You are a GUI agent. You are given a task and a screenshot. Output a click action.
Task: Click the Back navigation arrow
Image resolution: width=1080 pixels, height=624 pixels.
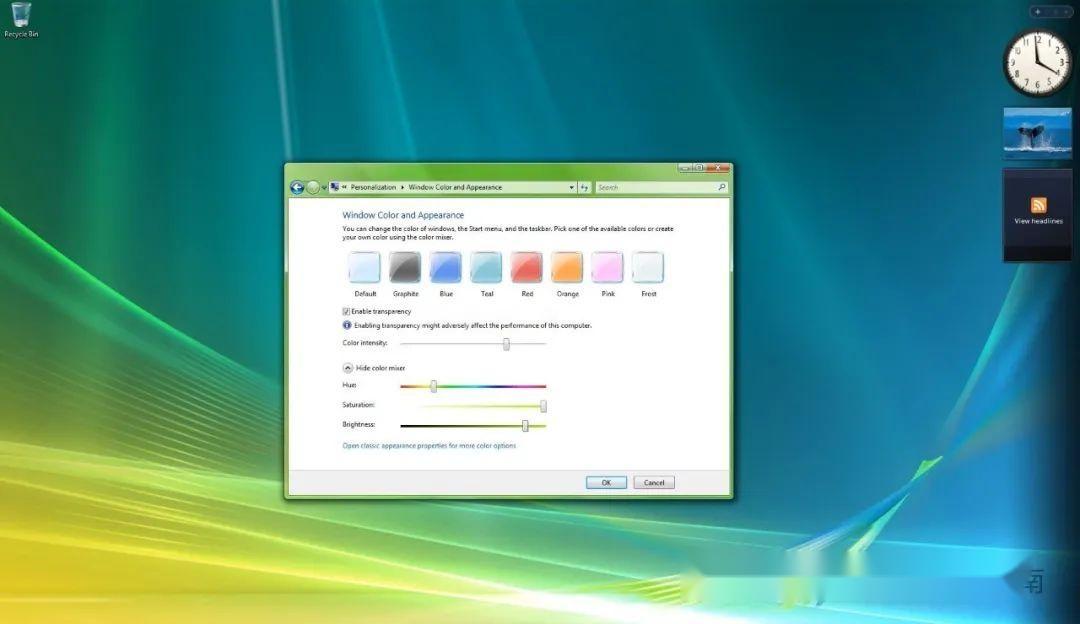(x=297, y=187)
